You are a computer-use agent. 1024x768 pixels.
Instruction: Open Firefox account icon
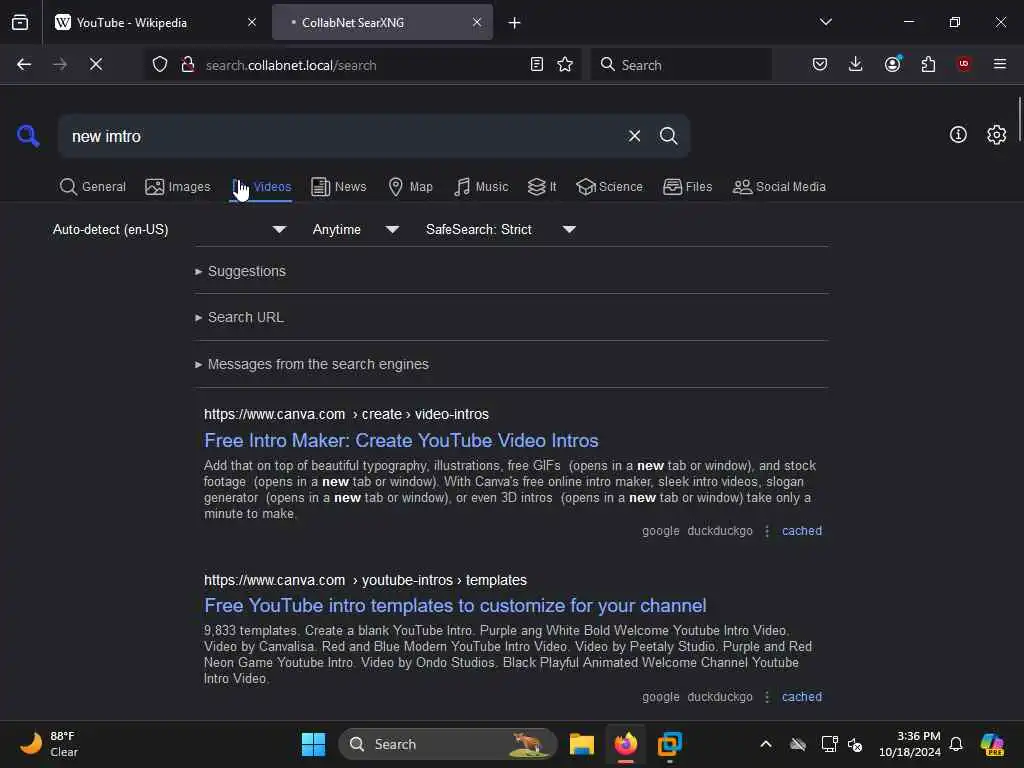[x=892, y=64]
